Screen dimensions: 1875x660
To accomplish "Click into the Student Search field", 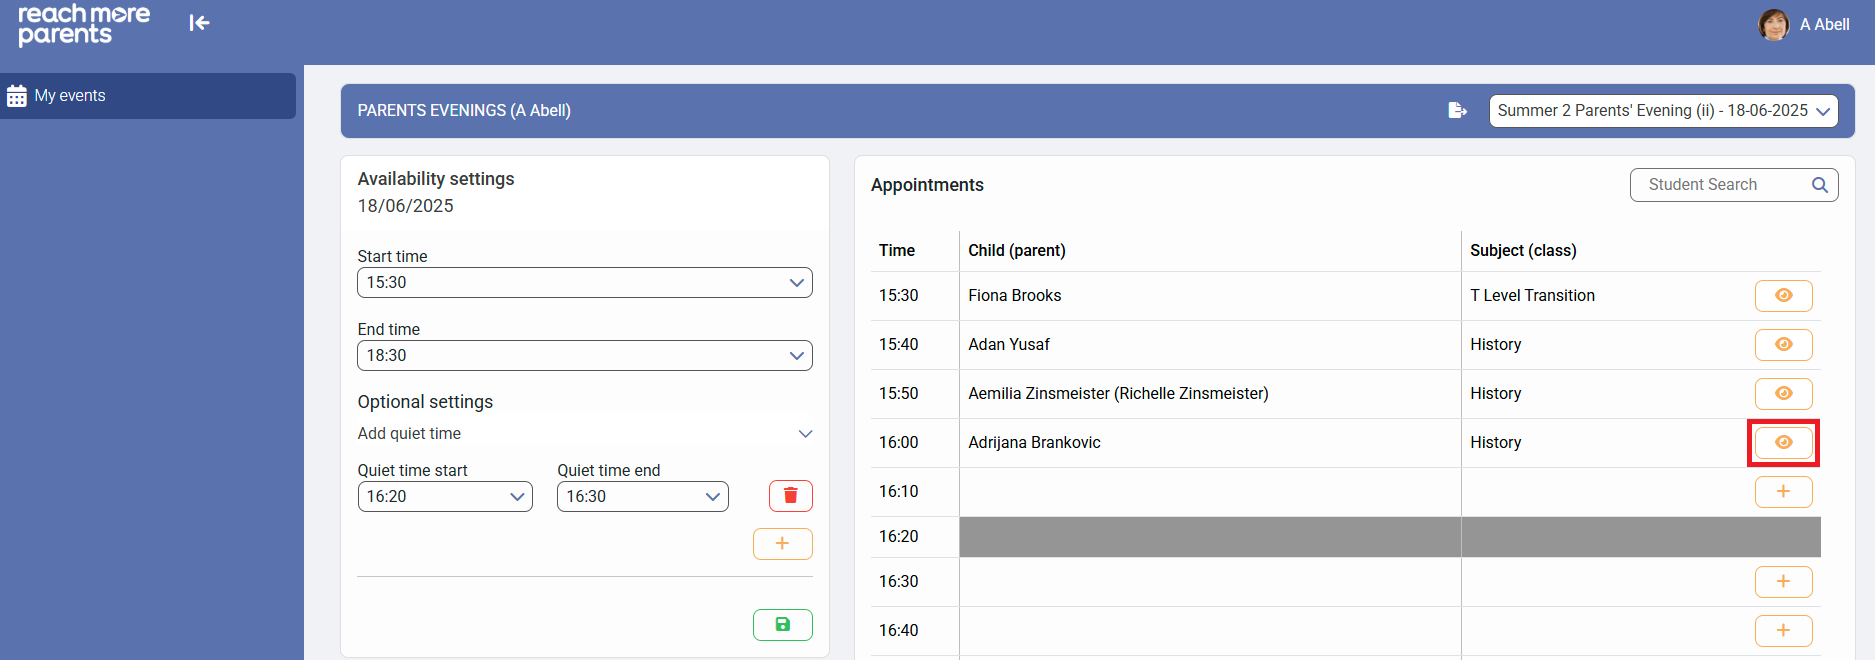I will point(1720,185).
